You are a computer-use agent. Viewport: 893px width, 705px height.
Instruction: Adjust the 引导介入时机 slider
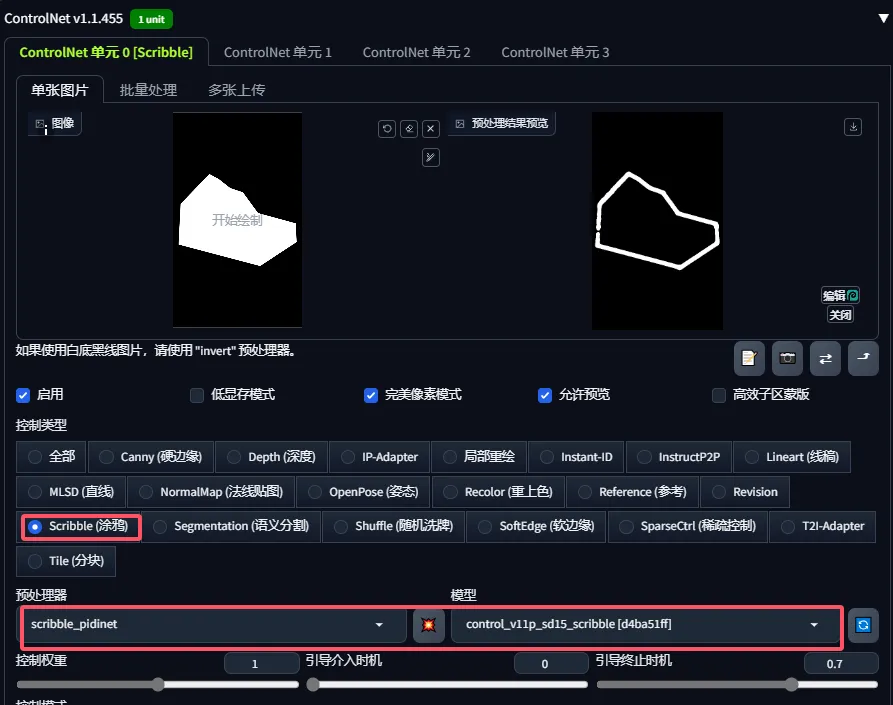[x=447, y=684]
